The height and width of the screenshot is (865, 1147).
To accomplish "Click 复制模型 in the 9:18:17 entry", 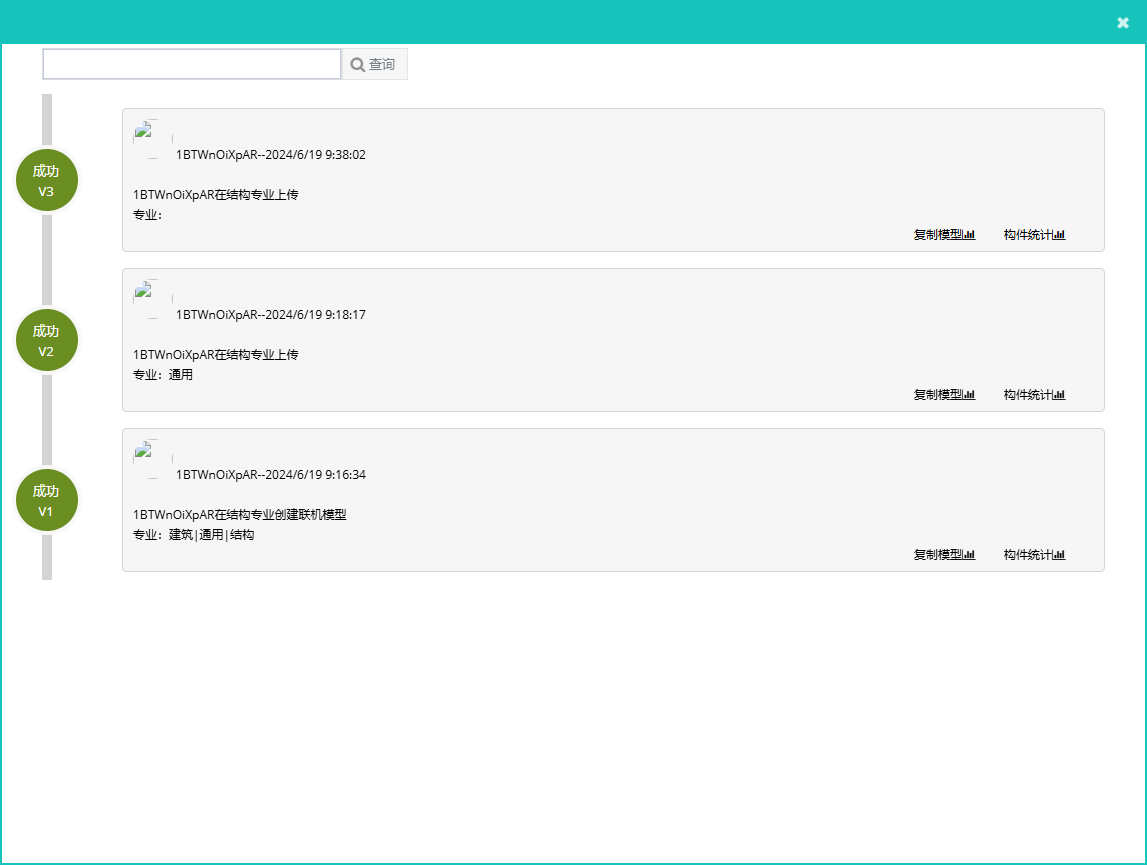I will tap(944, 395).
